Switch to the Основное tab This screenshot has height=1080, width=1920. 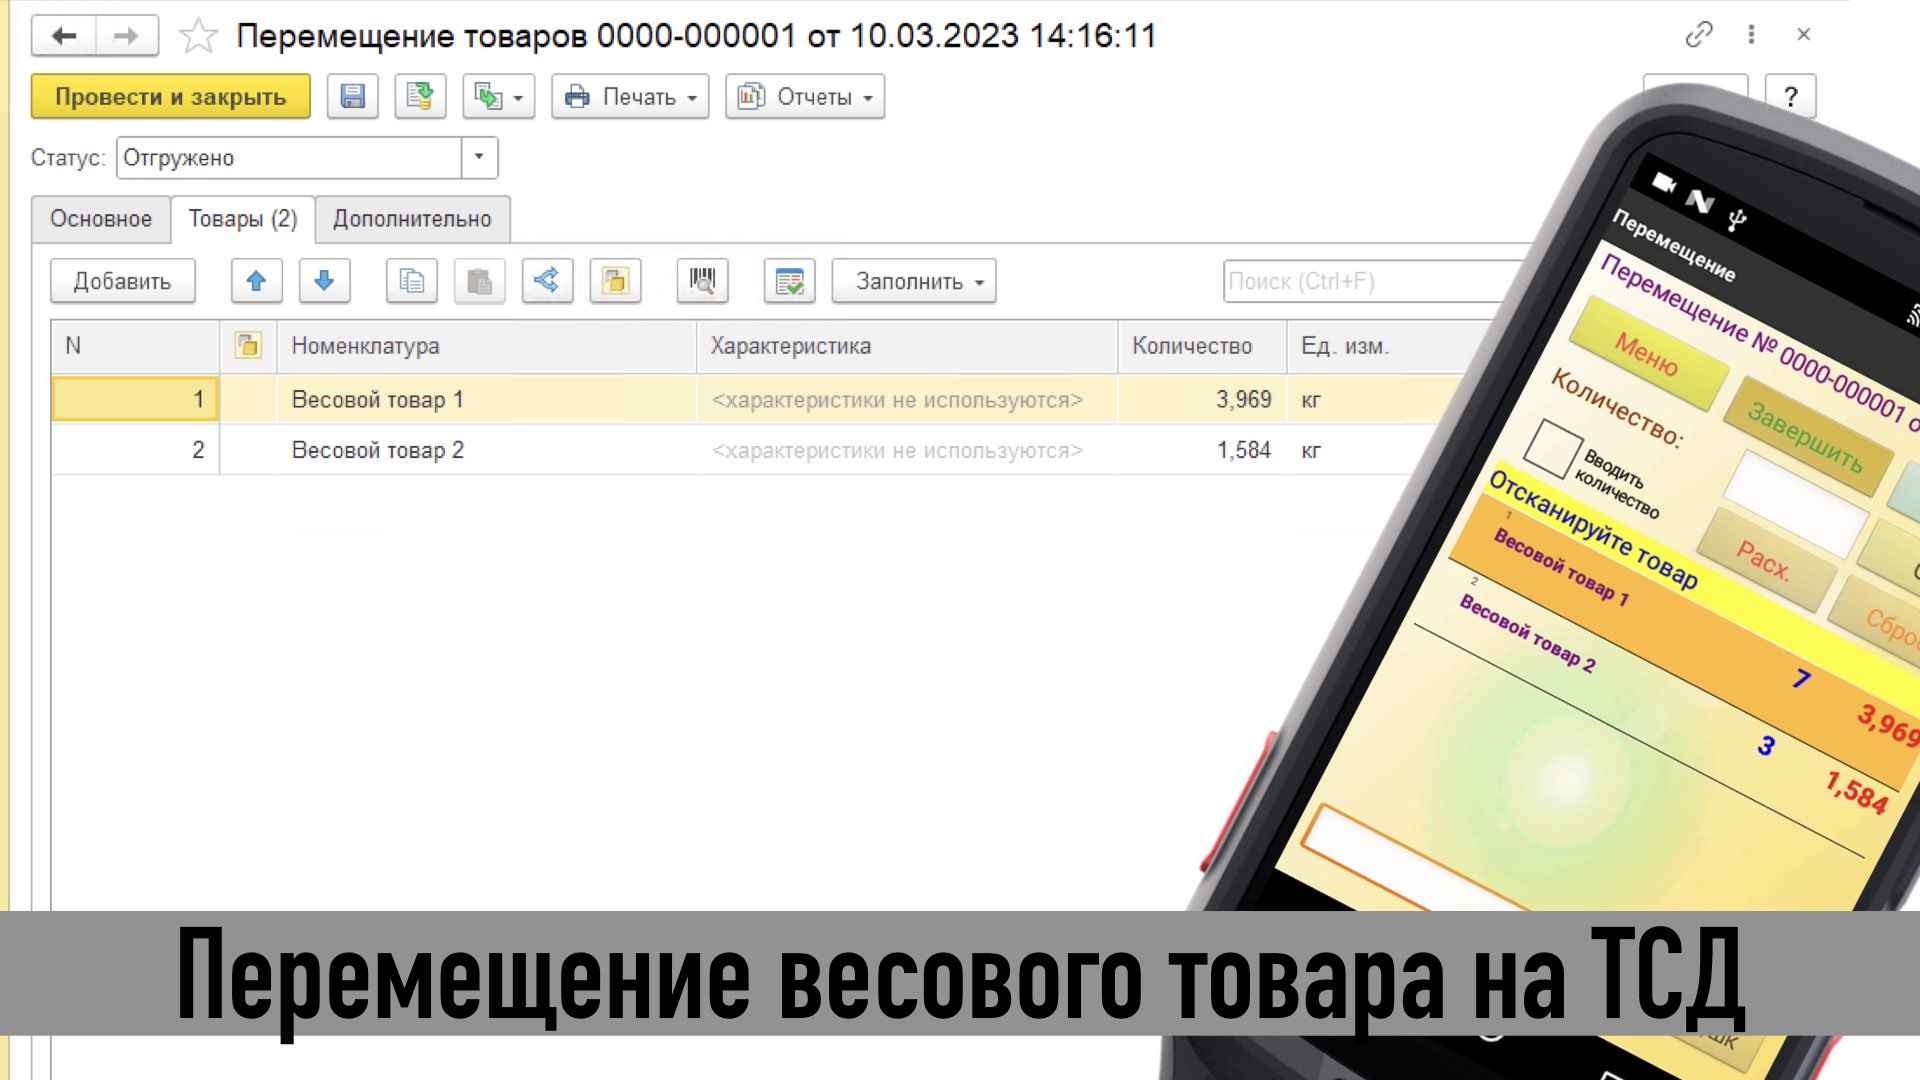click(x=101, y=219)
